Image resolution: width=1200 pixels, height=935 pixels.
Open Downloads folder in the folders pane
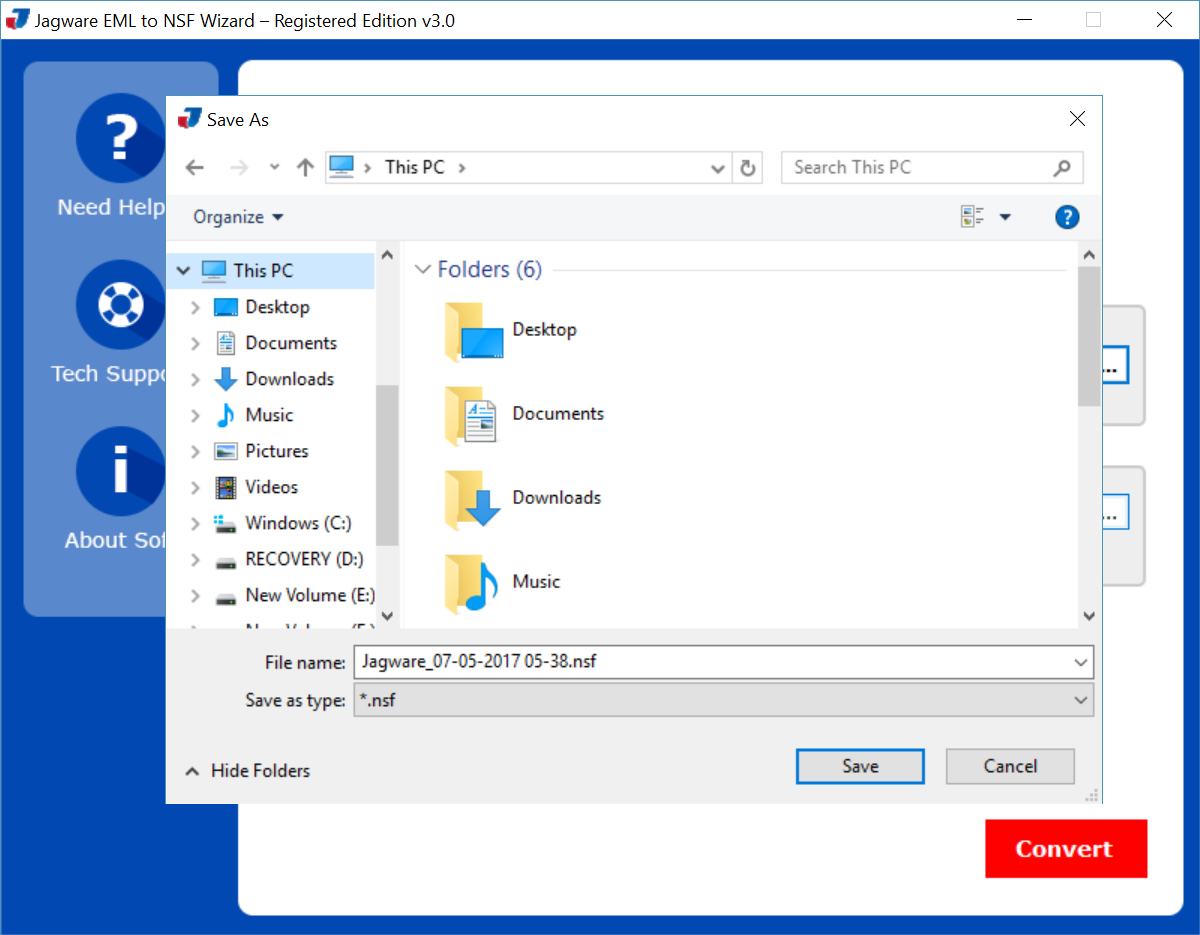[524, 499]
